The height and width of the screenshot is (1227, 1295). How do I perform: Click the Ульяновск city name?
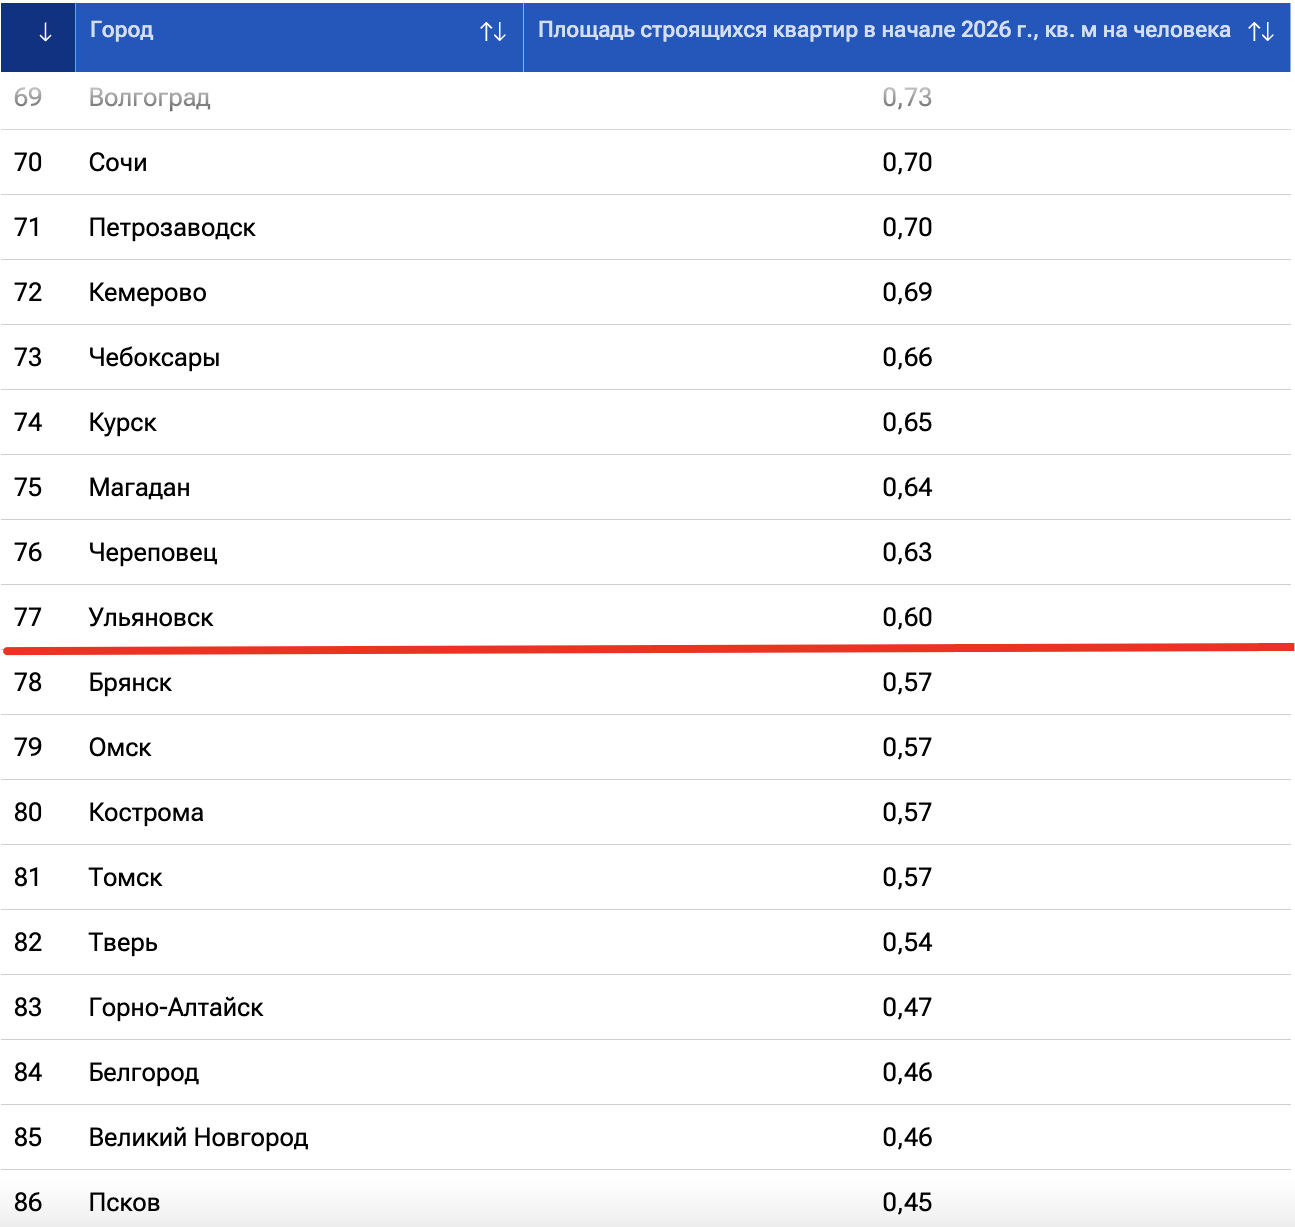point(151,617)
